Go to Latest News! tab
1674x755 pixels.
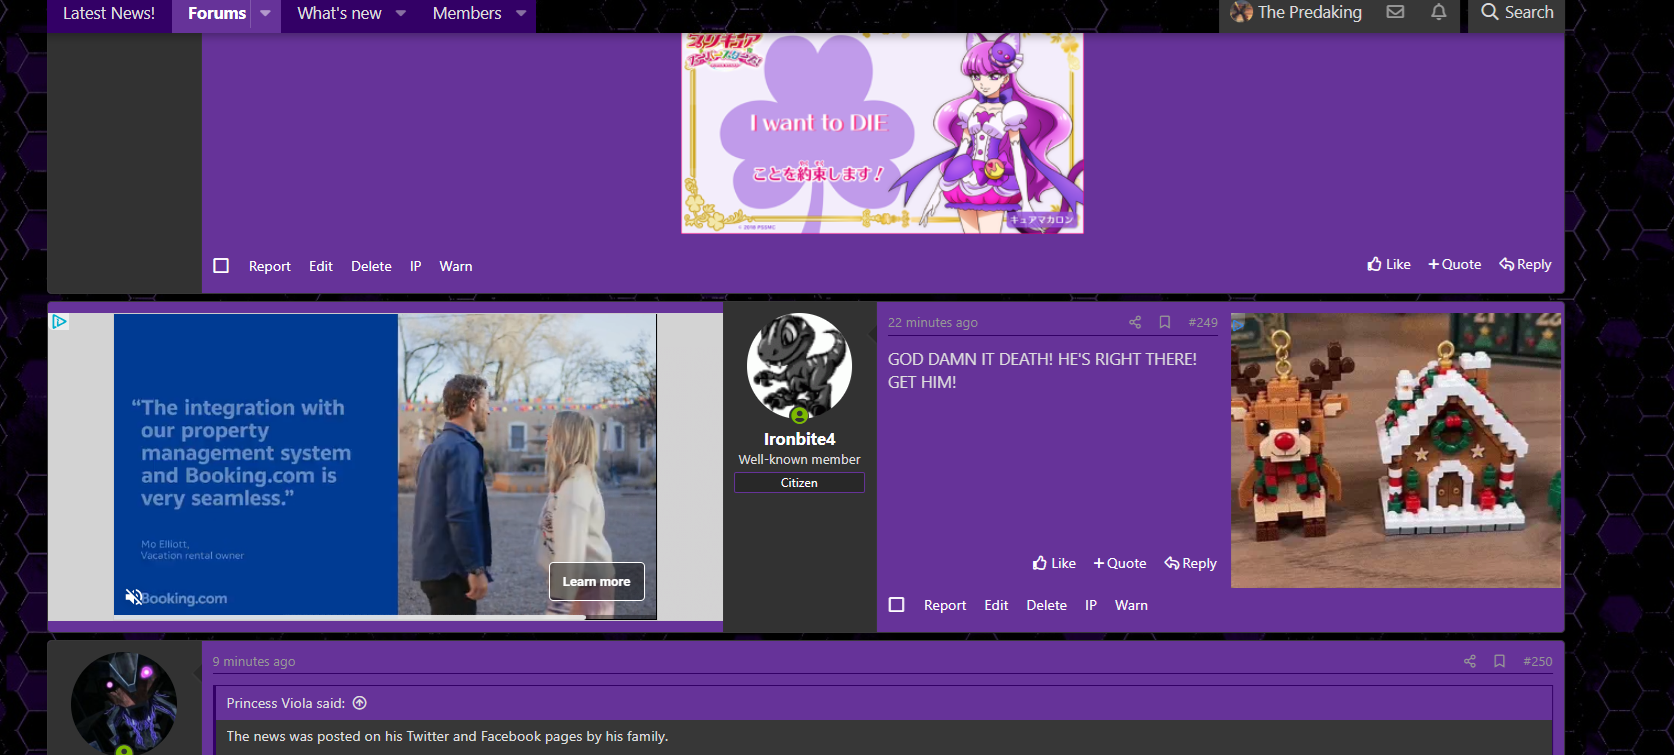pos(109,13)
